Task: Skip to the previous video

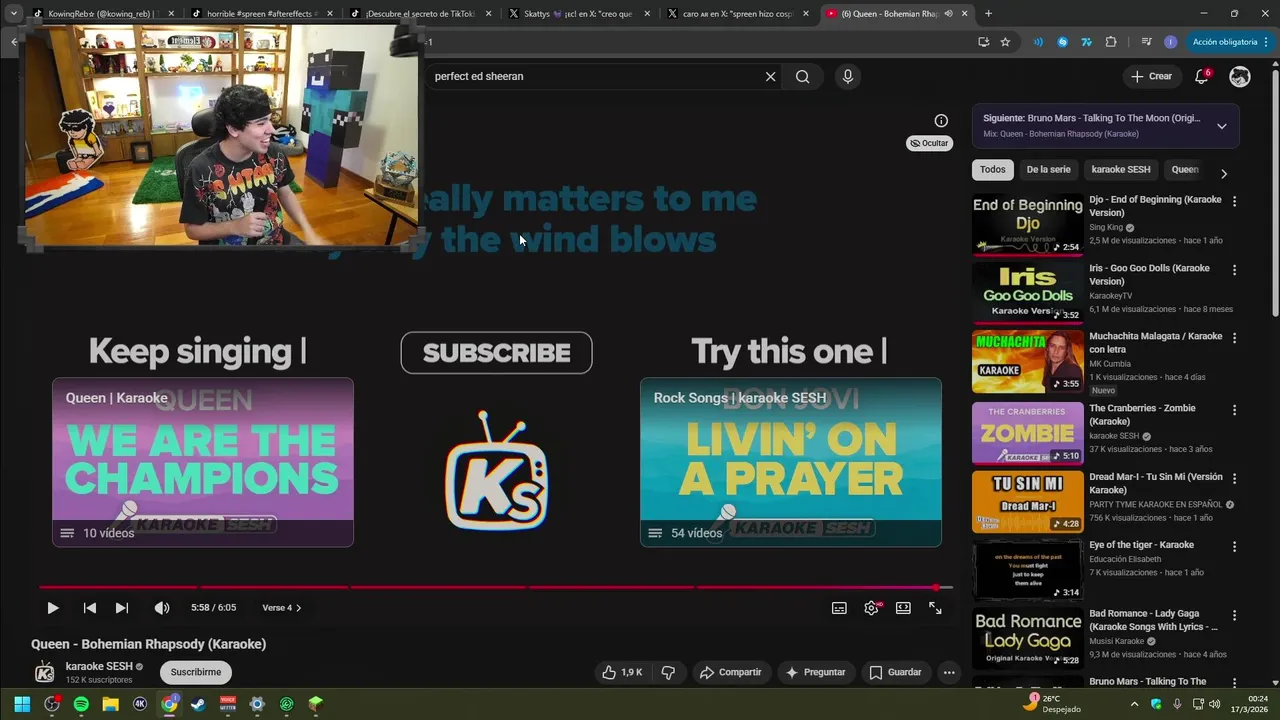Action: pyautogui.click(x=90, y=608)
